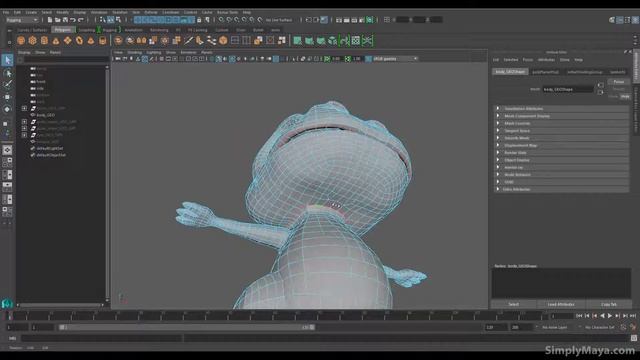Open the Script Editor icon at bottom right
The image size is (640, 360).
tap(633, 338)
